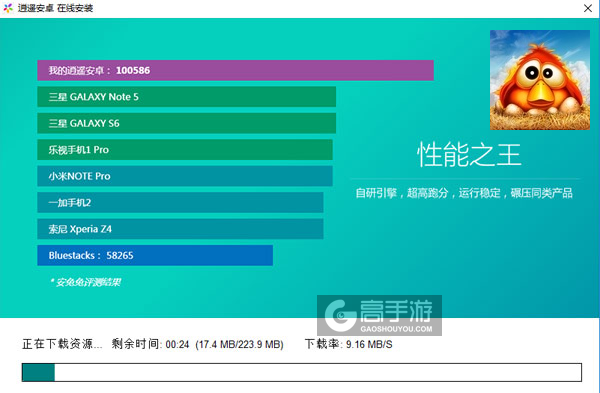This screenshot has height=393, width=600.
Task: Click the 自研引擎 description text line
Action: point(464,193)
